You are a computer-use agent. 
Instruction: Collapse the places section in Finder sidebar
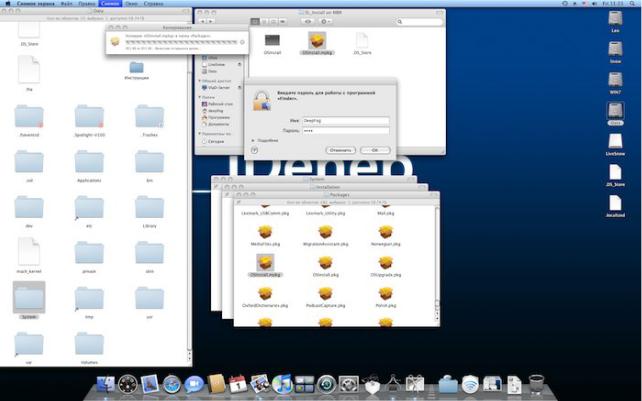coord(200,97)
